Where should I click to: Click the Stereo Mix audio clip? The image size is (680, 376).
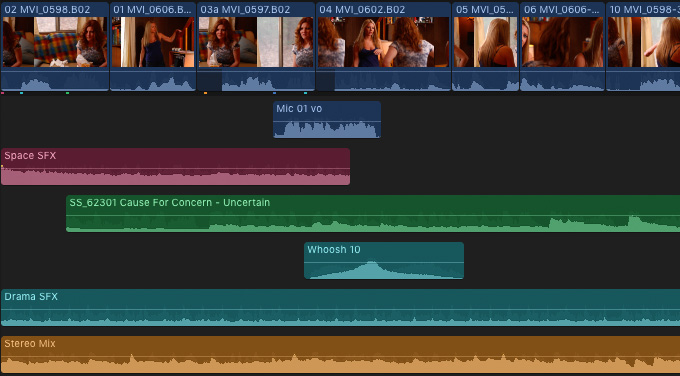coord(340,354)
